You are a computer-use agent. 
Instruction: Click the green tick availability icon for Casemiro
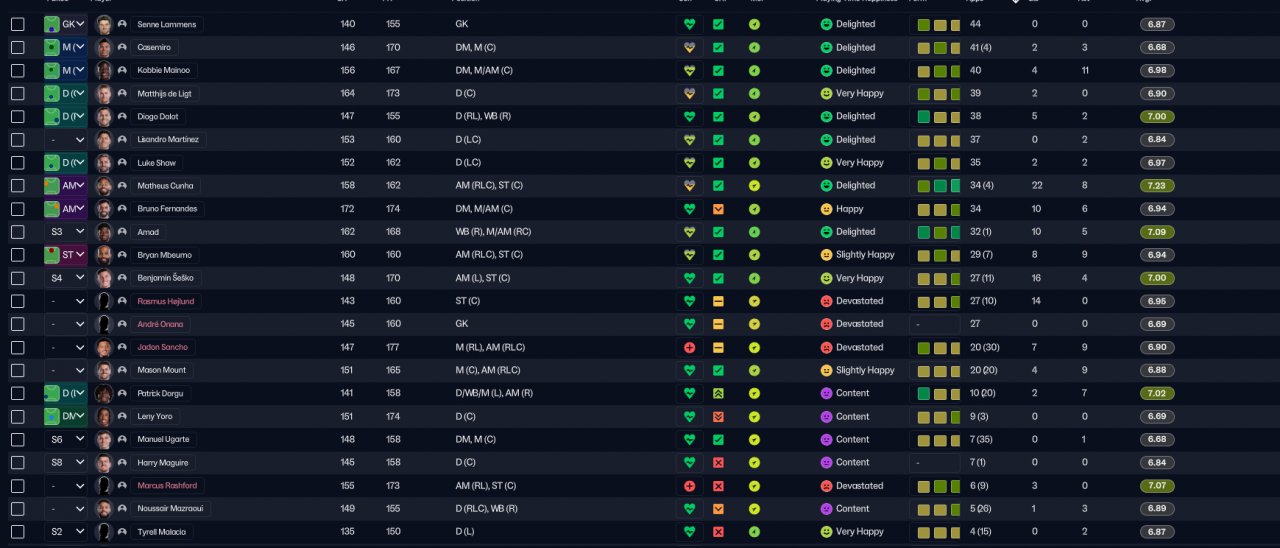[718, 47]
